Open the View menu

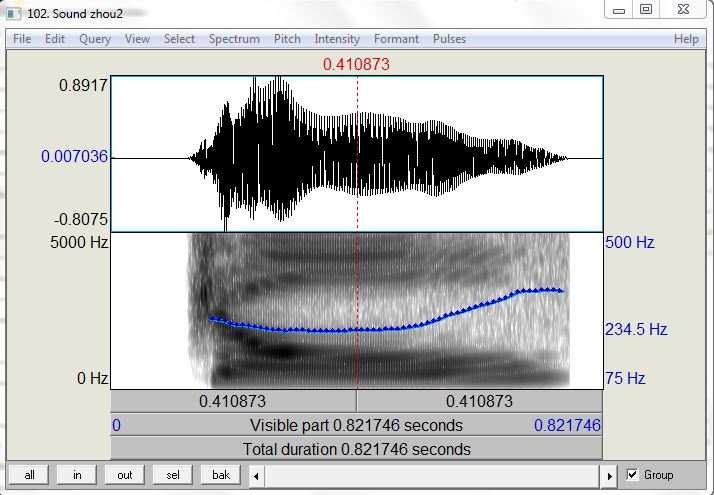pos(137,39)
